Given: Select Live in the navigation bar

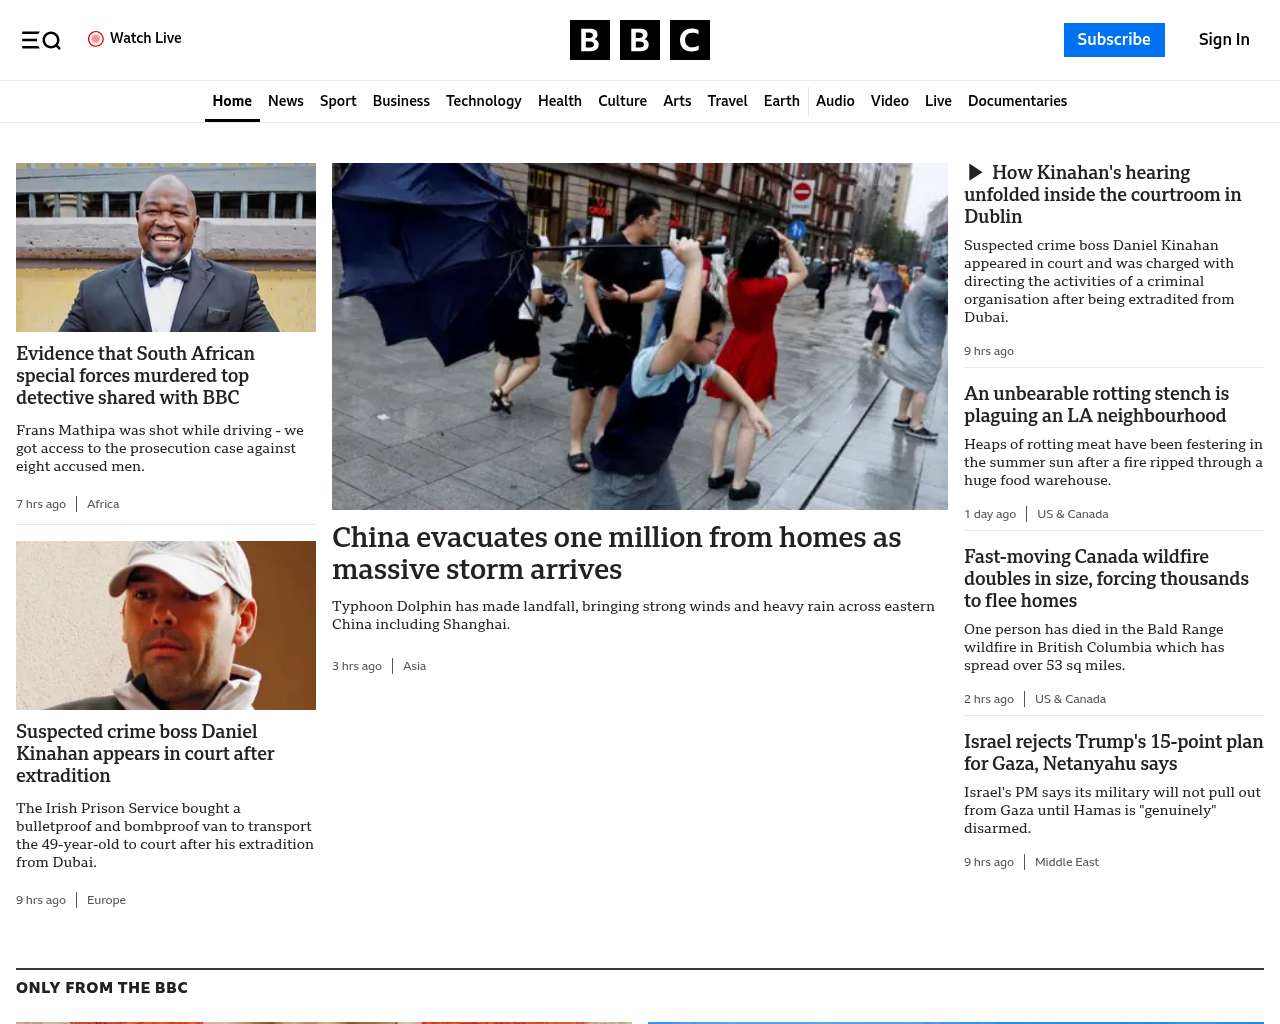Looking at the screenshot, I should tap(938, 101).
